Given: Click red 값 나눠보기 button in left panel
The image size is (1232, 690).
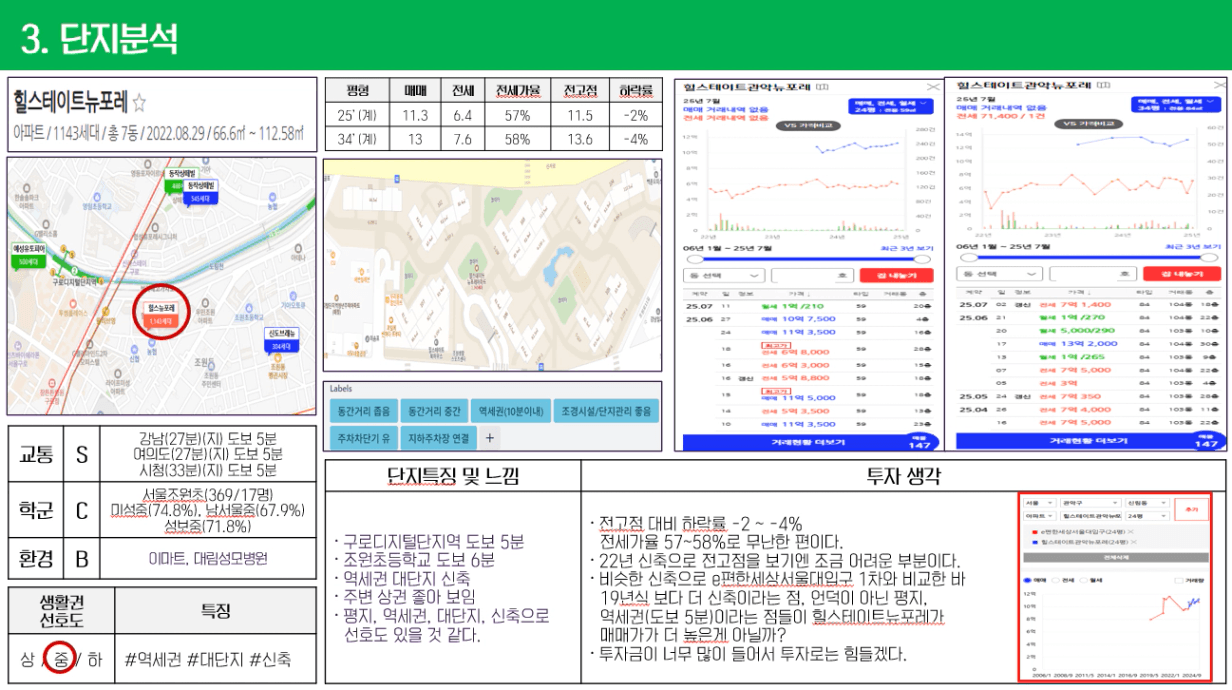Looking at the screenshot, I should point(897,276).
